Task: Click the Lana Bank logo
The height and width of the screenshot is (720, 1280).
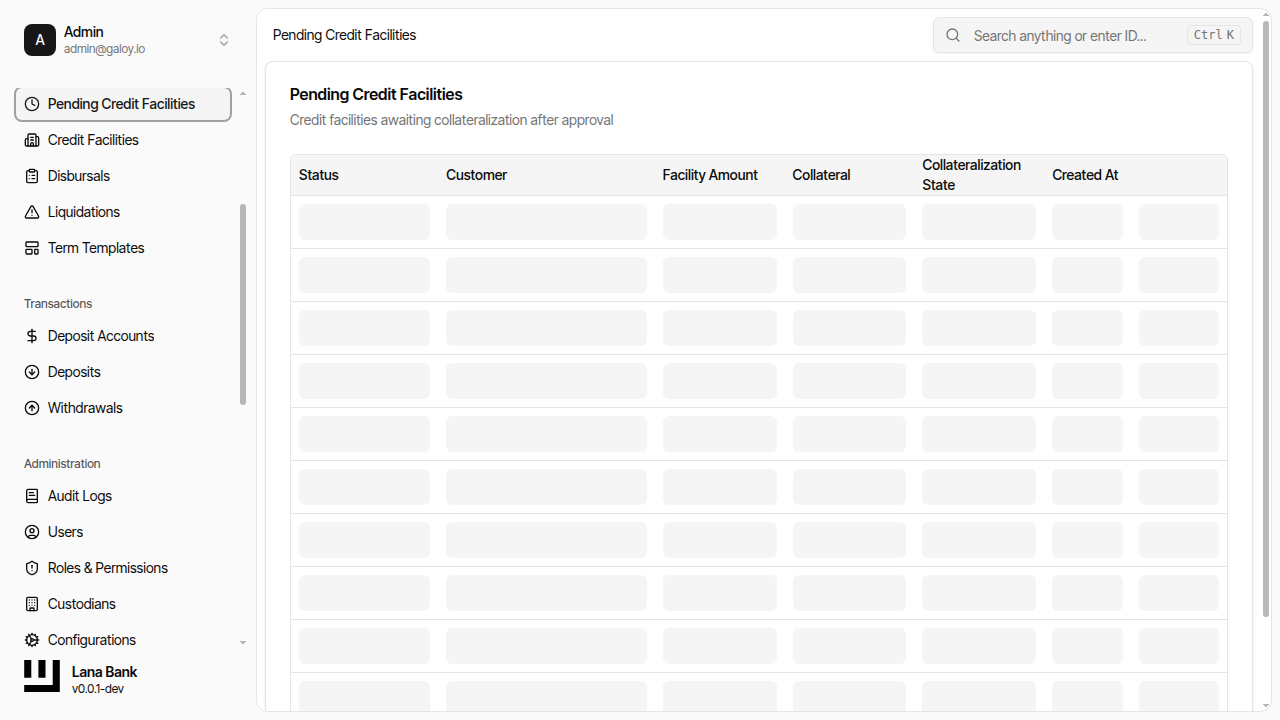Action: click(x=41, y=676)
